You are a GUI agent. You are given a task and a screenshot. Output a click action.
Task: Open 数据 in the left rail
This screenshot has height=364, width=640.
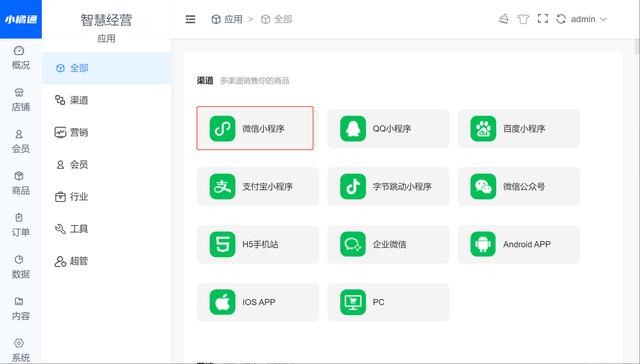20,267
